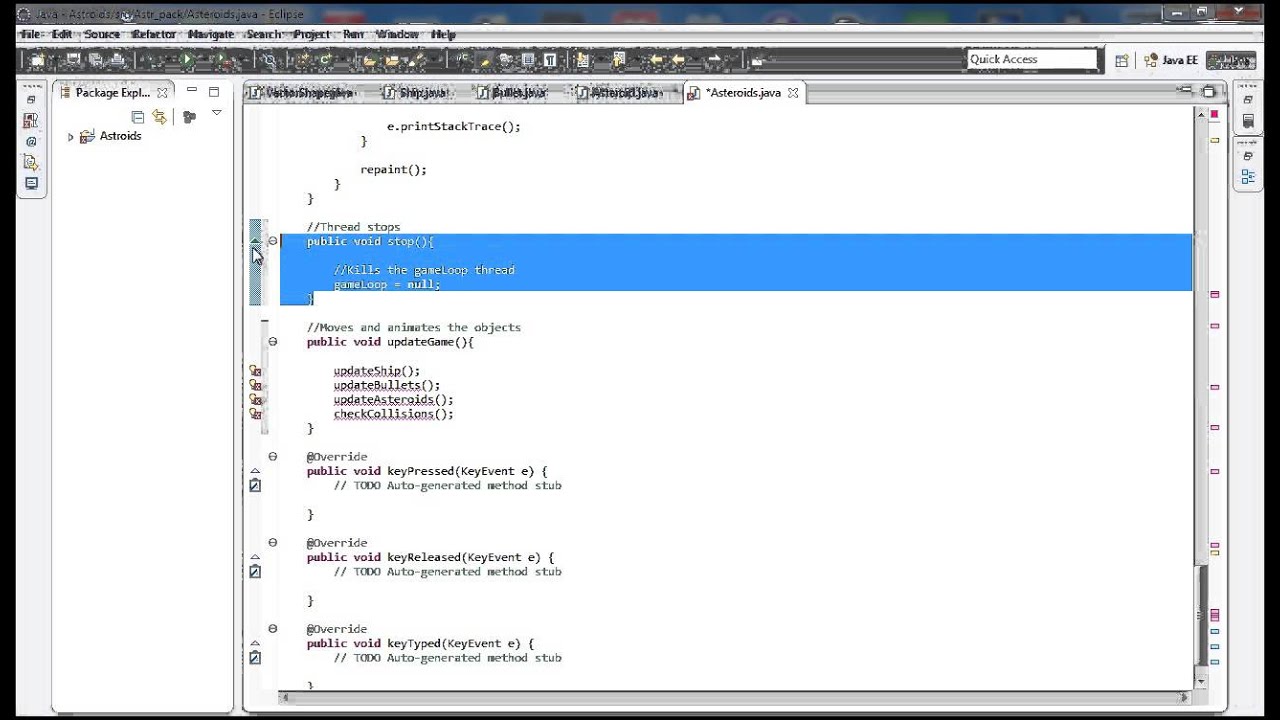
Task: Click the green Run button in toolbar
Action: pyautogui.click(x=187, y=60)
